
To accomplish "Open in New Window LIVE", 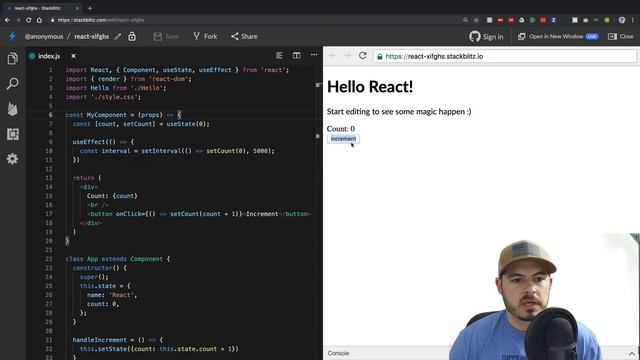I will 558,36.
